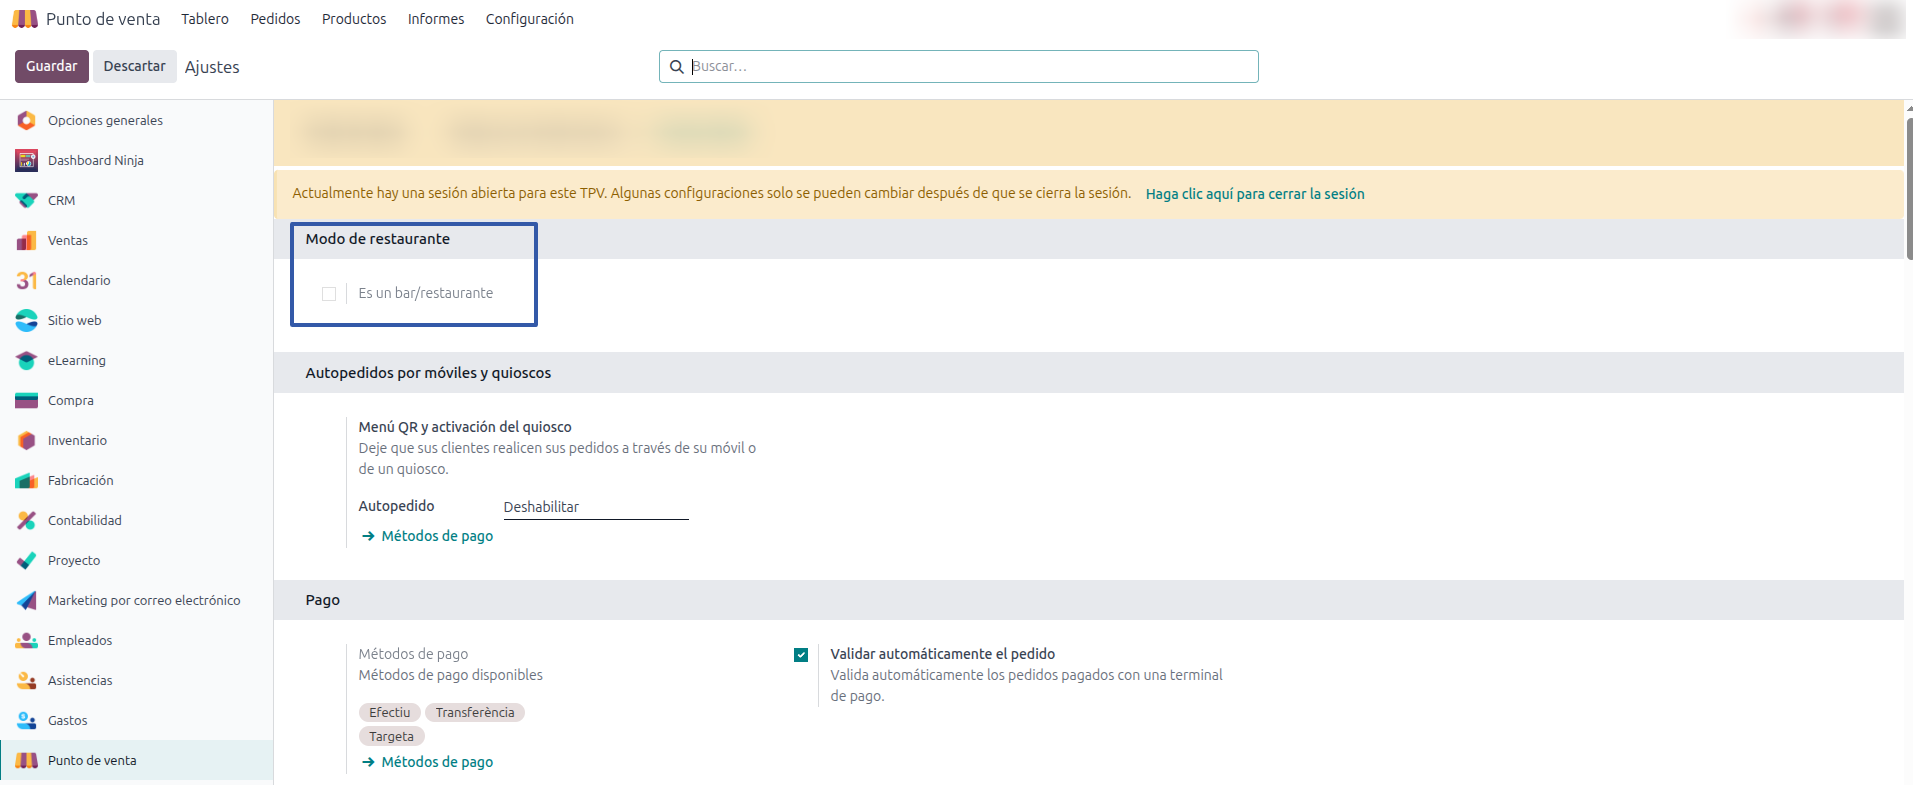
Task: Click the Punto de venta app logo
Action: tap(25, 19)
